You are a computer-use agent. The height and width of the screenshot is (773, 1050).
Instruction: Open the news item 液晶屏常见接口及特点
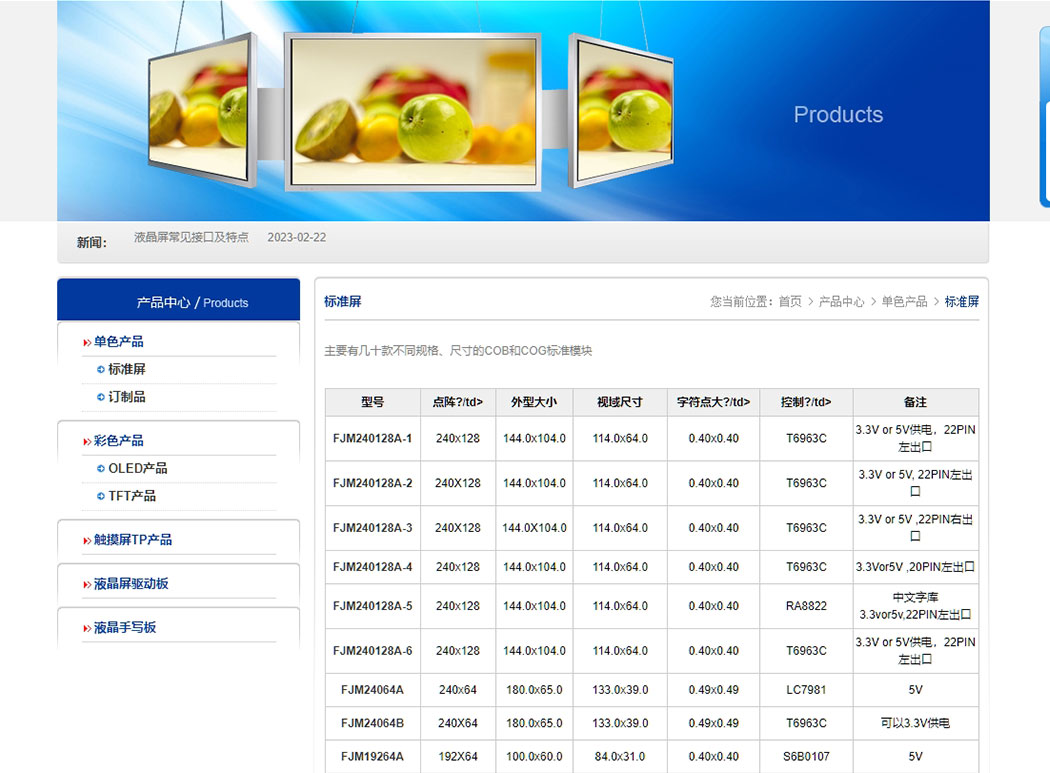click(x=191, y=237)
